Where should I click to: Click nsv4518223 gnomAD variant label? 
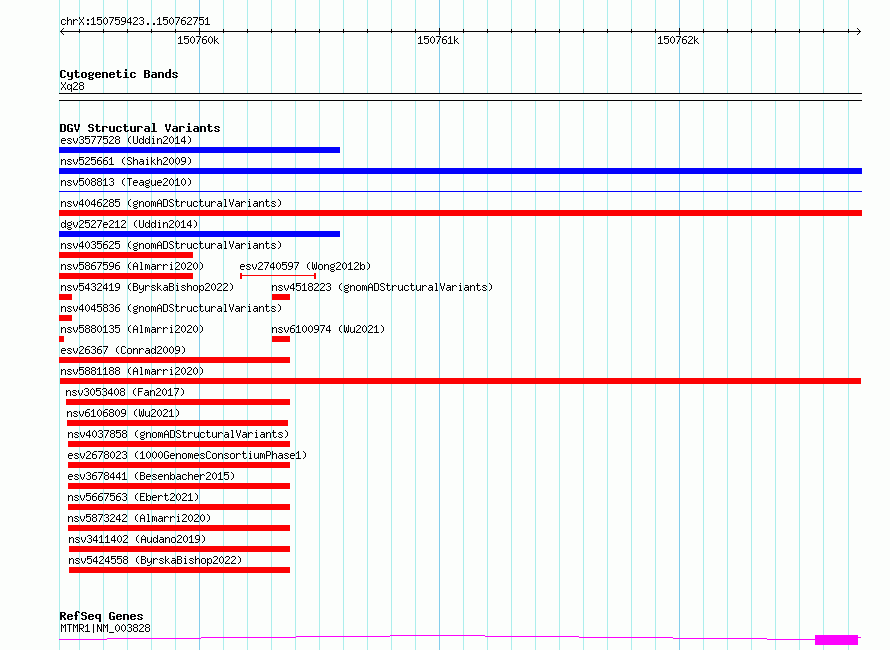click(382, 287)
